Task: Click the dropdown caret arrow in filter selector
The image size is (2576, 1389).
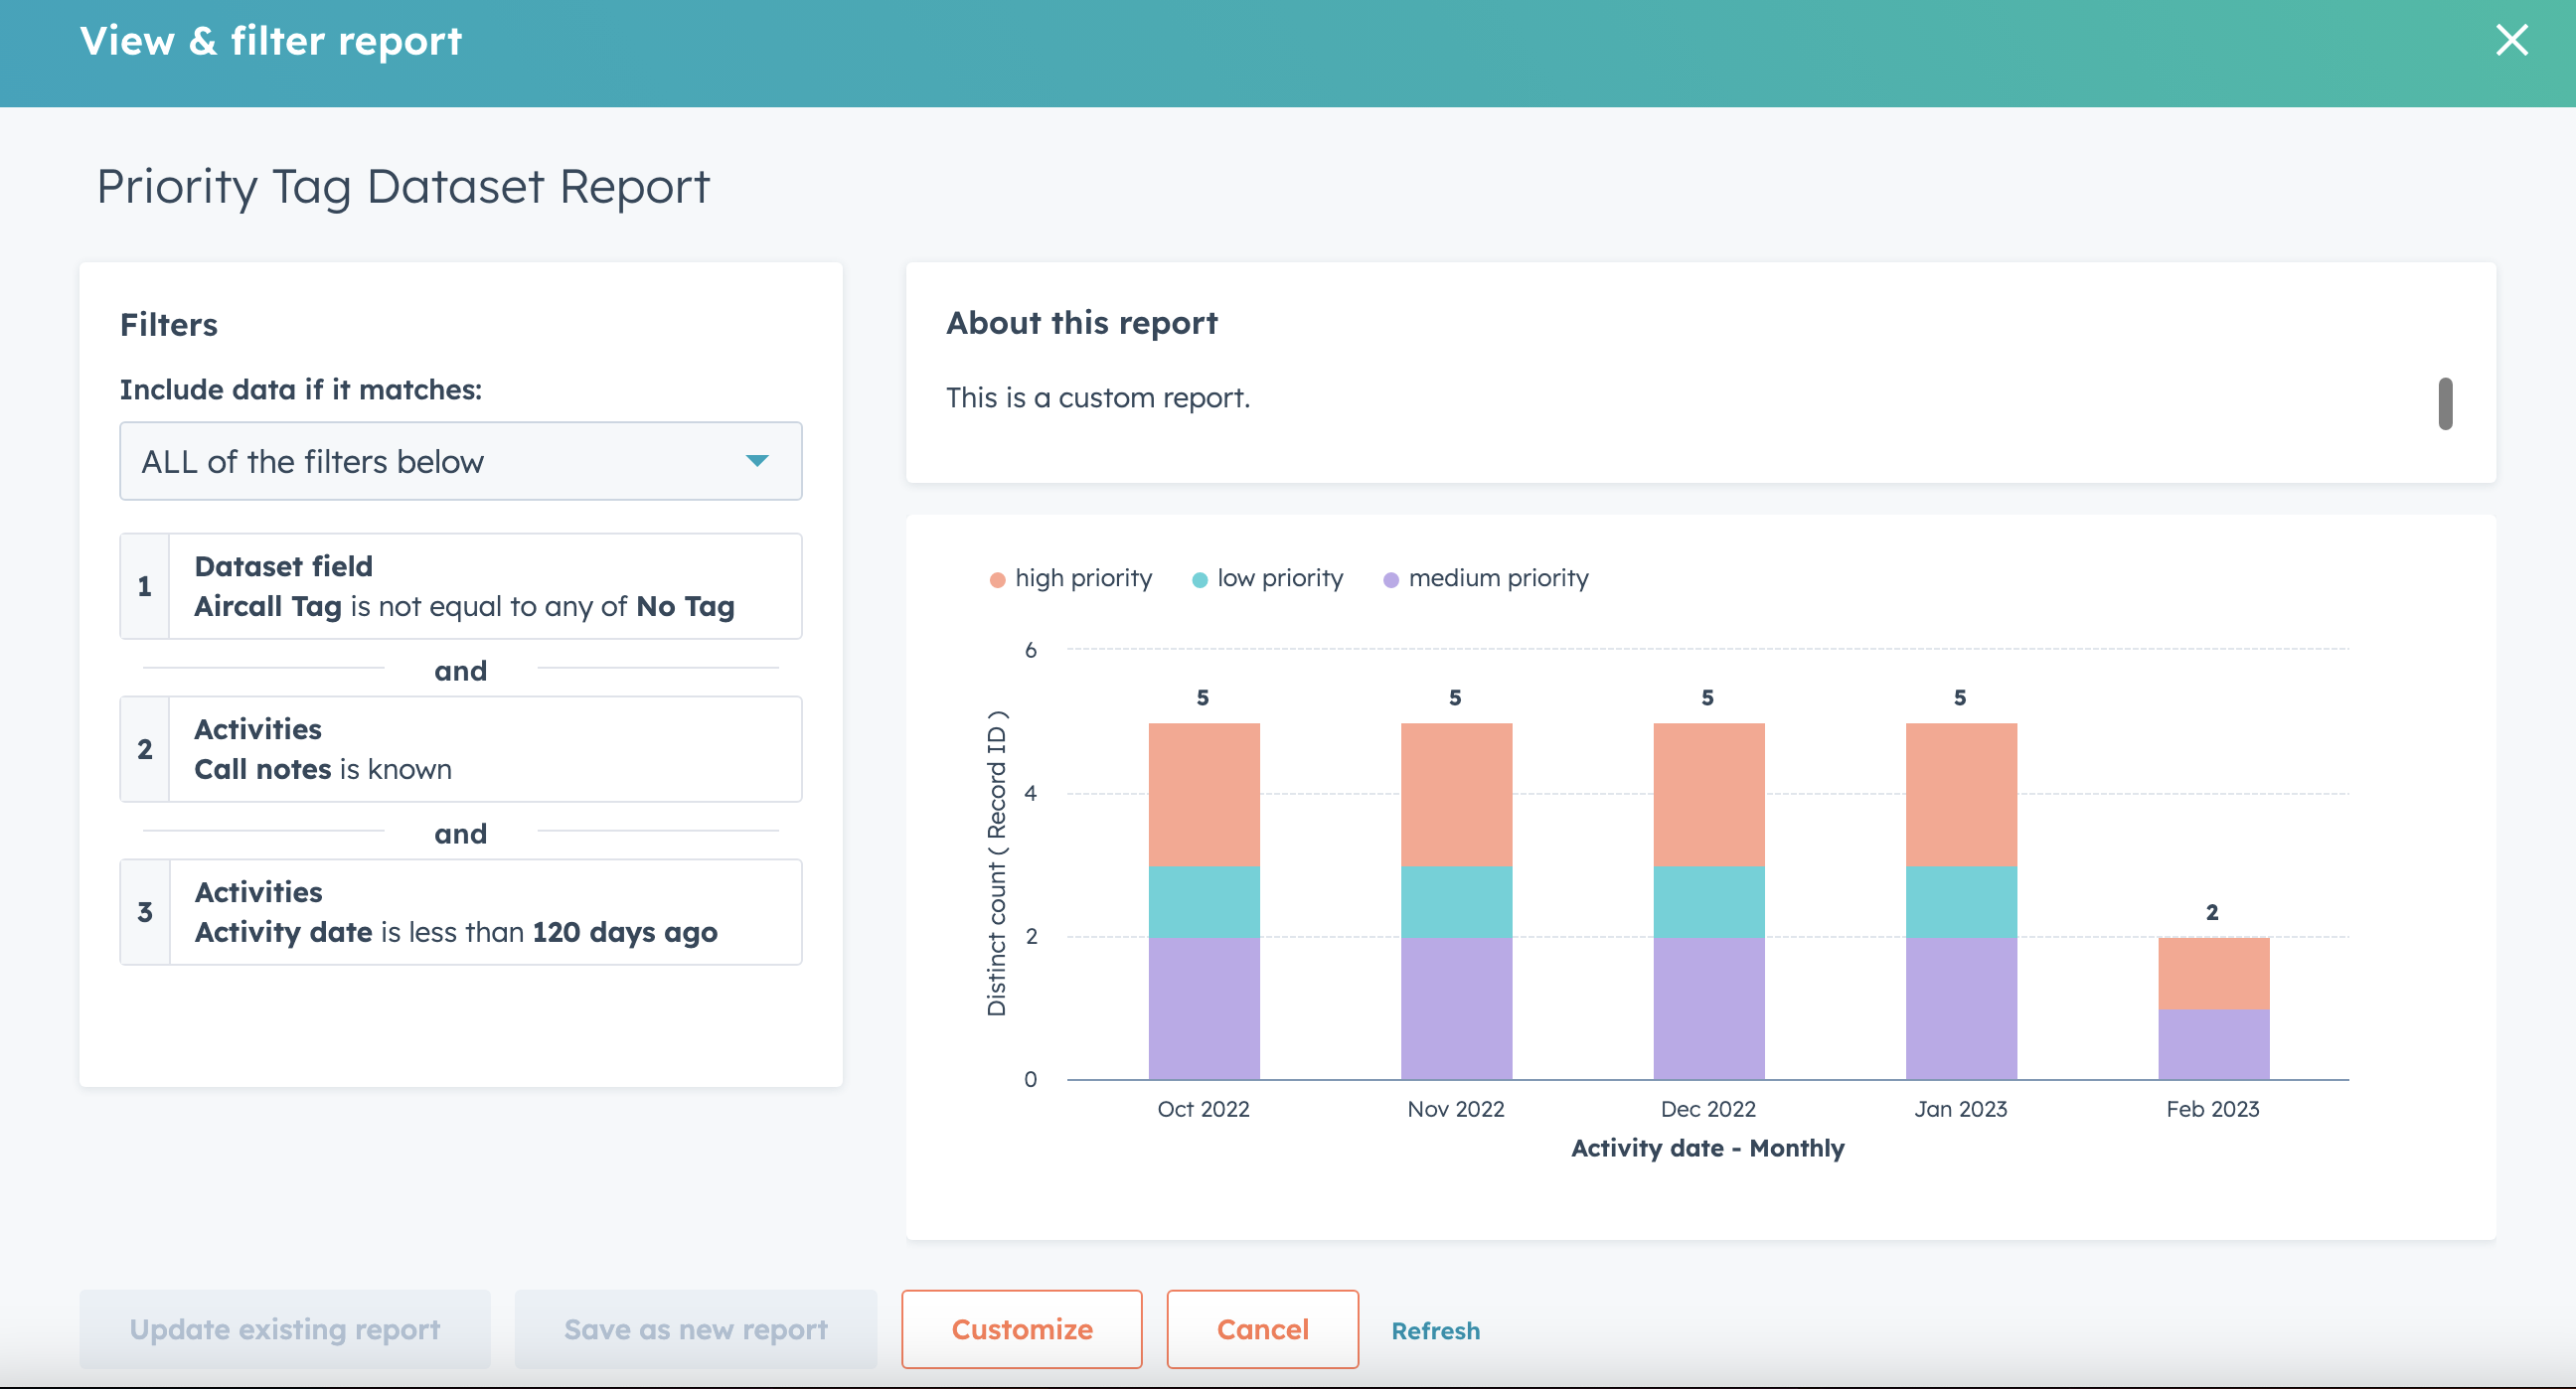Action: 757,461
